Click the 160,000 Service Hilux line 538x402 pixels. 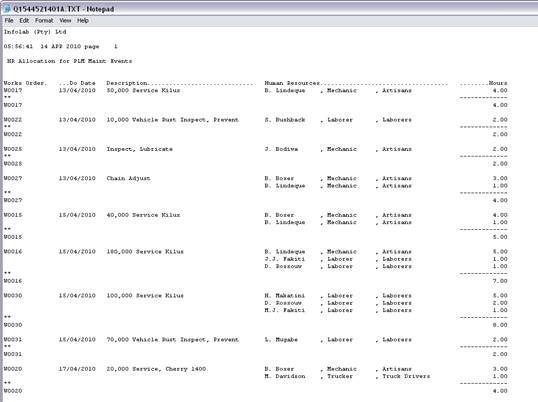point(145,252)
